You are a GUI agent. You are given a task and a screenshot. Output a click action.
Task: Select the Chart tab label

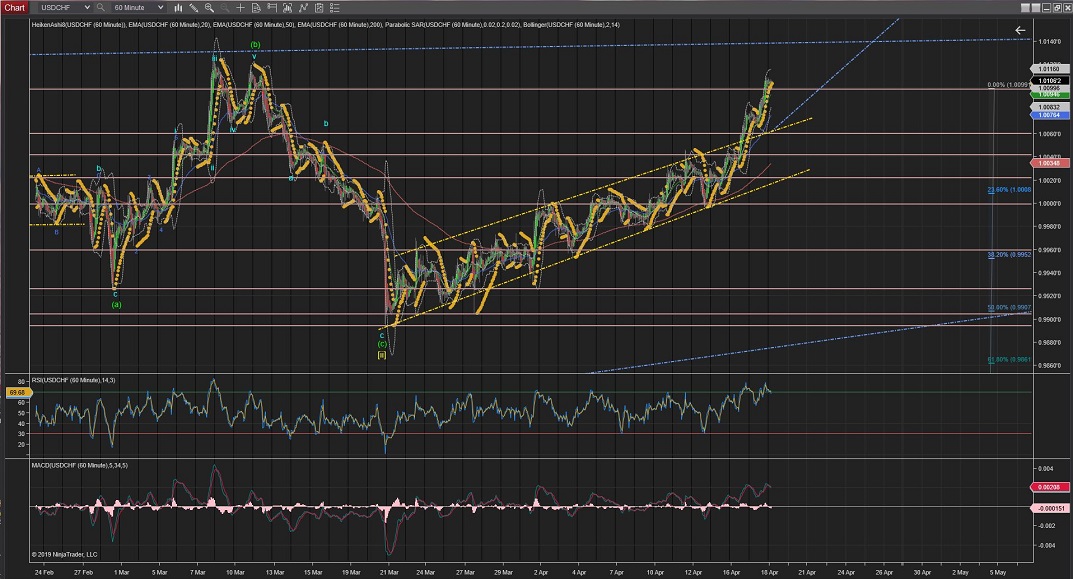coord(14,8)
